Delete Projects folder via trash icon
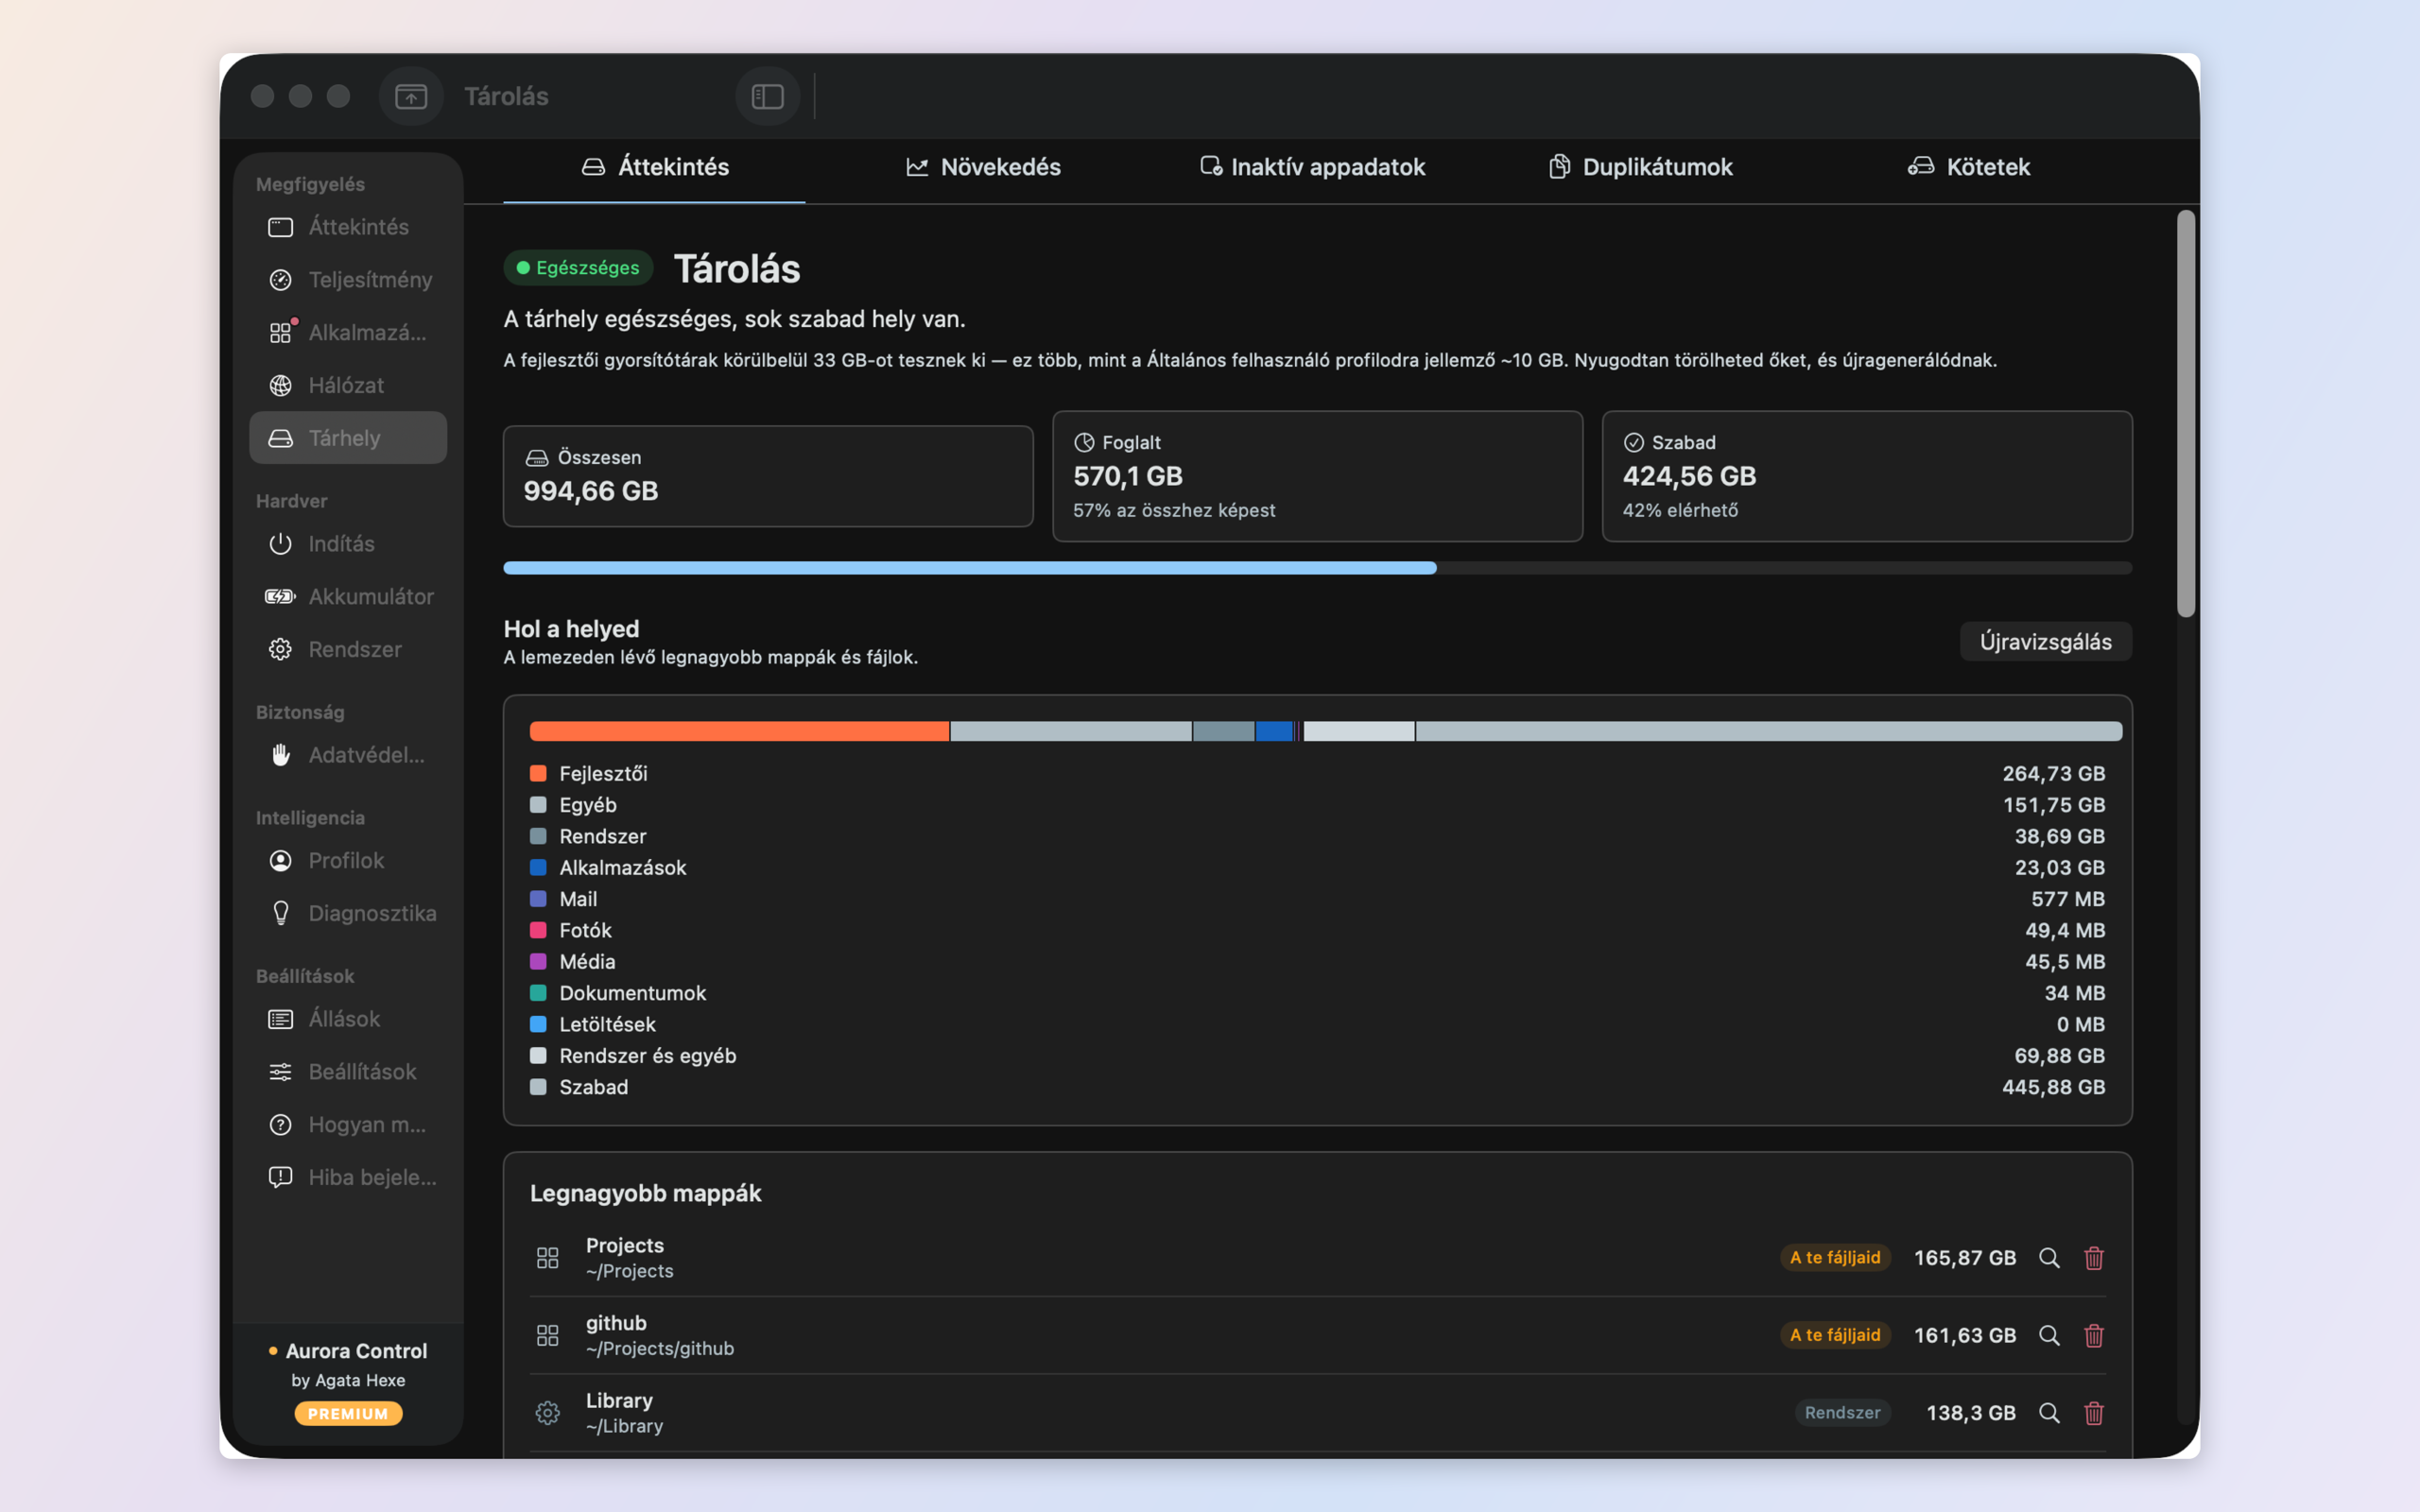 point(2094,1258)
